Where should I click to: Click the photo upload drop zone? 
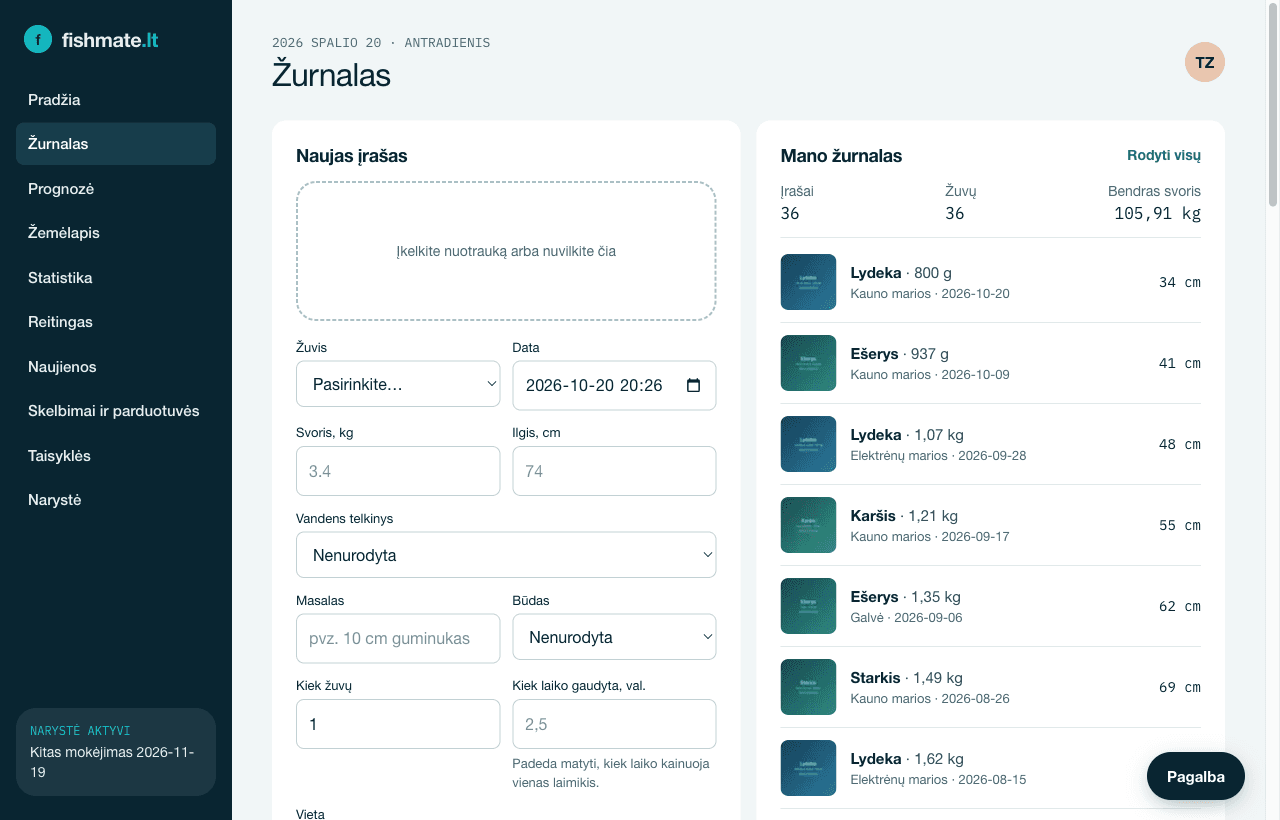(x=506, y=251)
